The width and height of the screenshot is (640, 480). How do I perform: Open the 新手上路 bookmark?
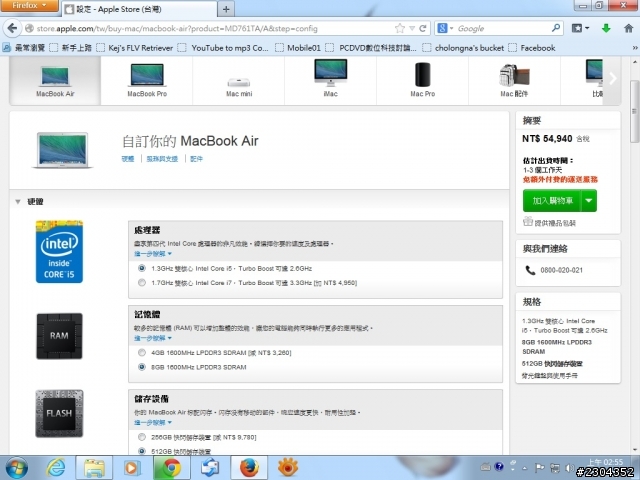[x=71, y=48]
